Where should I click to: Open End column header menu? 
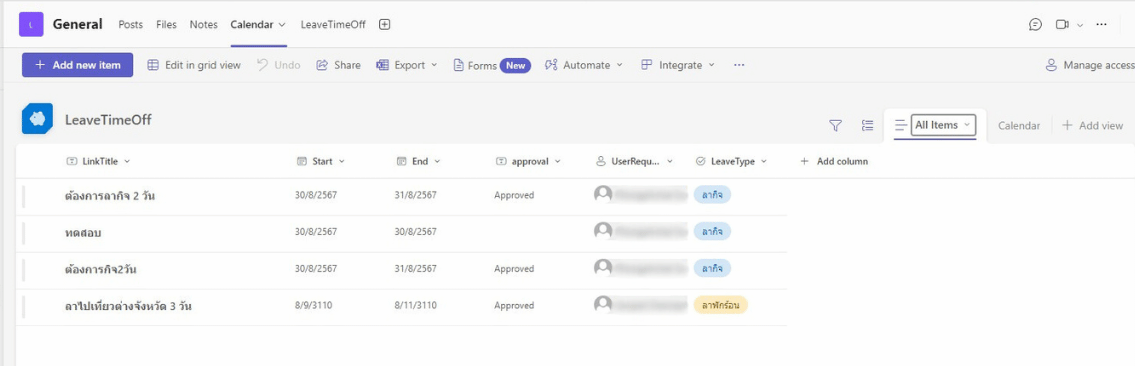(418, 161)
